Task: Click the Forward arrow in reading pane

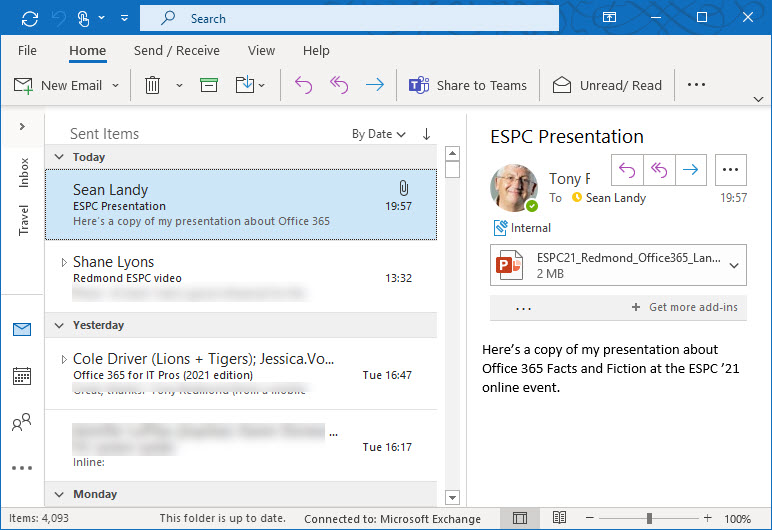Action: [x=690, y=170]
